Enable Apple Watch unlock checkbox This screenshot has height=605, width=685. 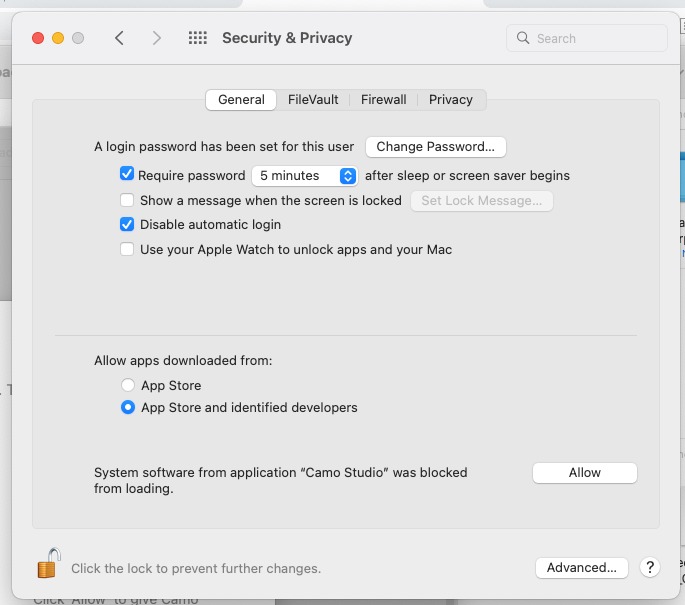click(x=127, y=249)
